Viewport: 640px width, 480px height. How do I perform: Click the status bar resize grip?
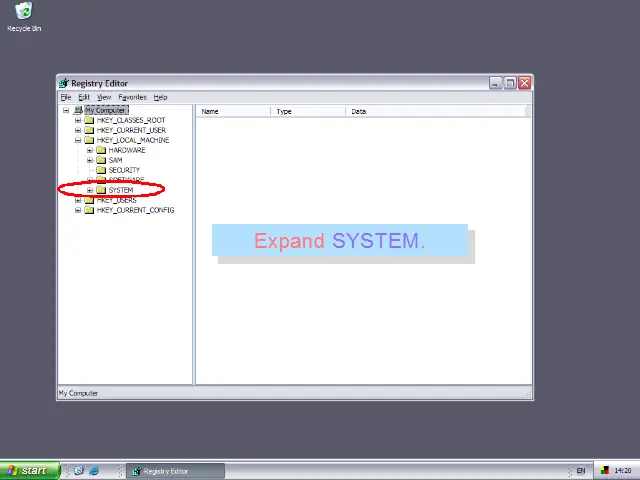528,395
